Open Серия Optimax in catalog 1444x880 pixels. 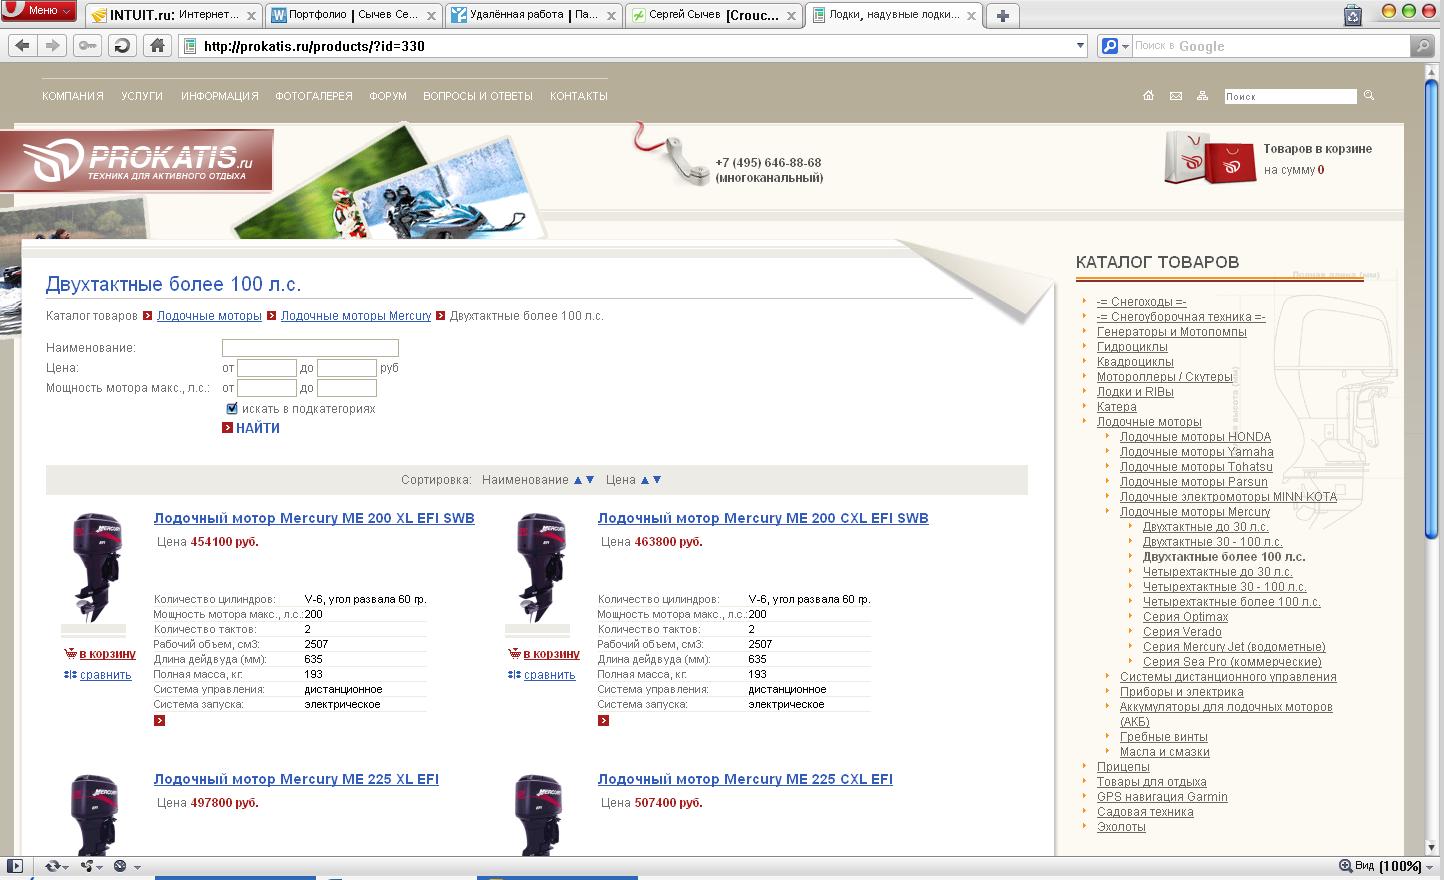point(1186,617)
